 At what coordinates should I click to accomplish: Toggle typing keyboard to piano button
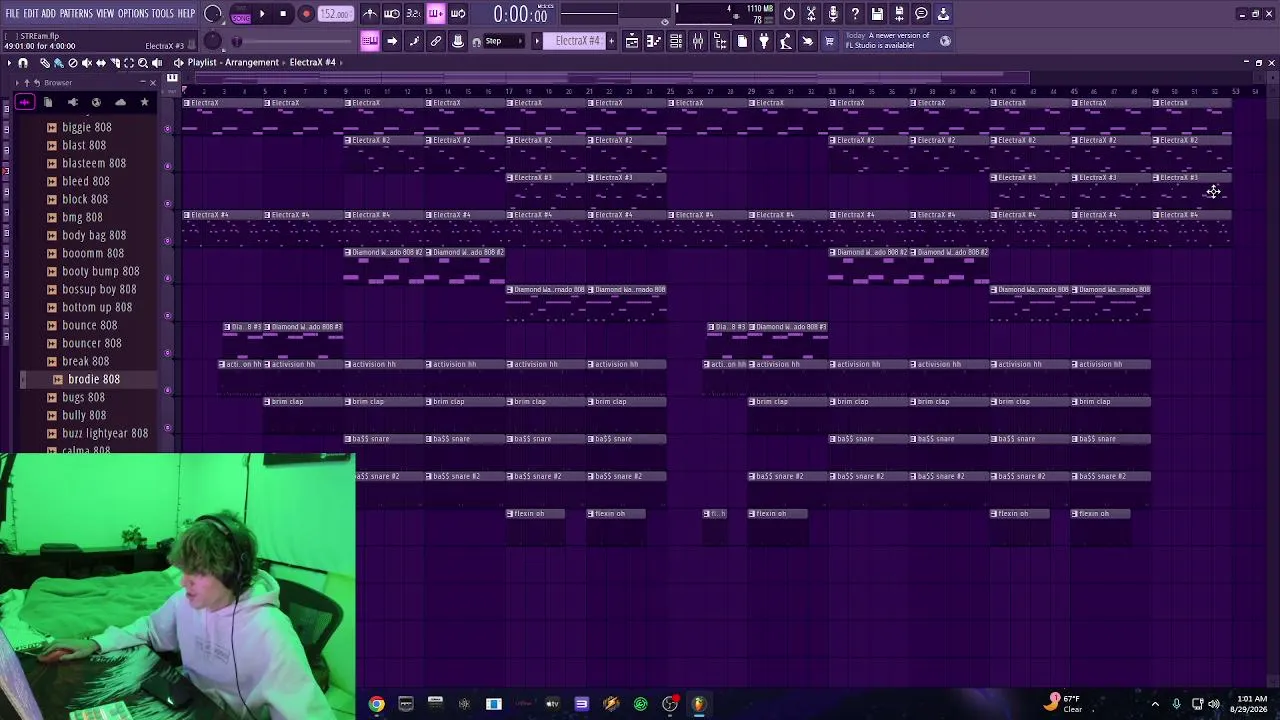click(370, 41)
